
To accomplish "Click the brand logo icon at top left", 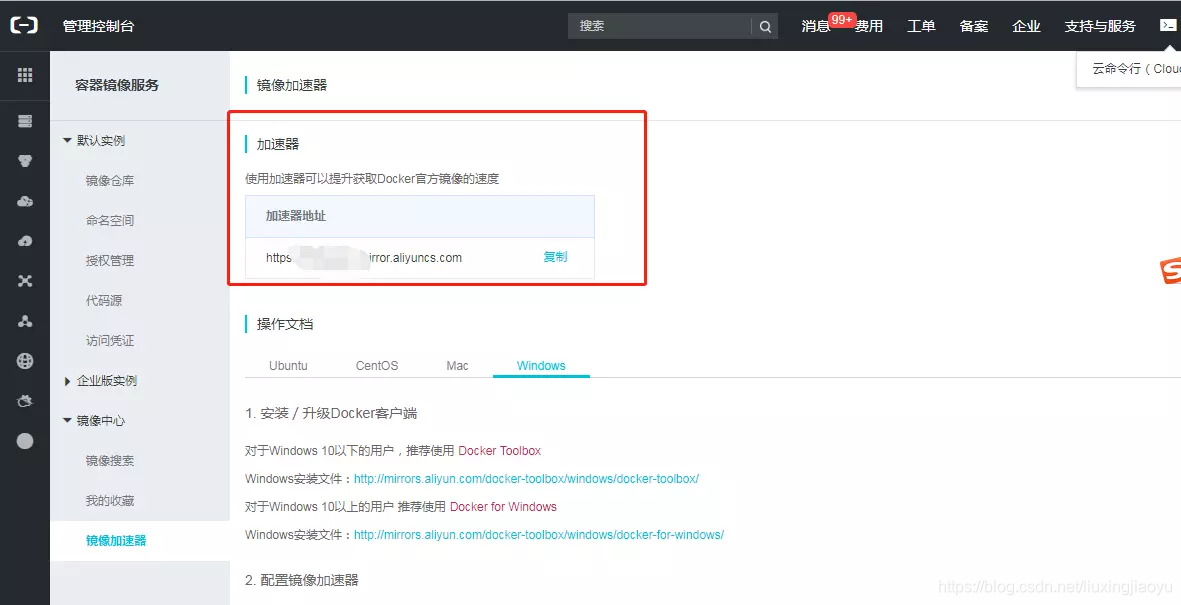I will pos(24,25).
